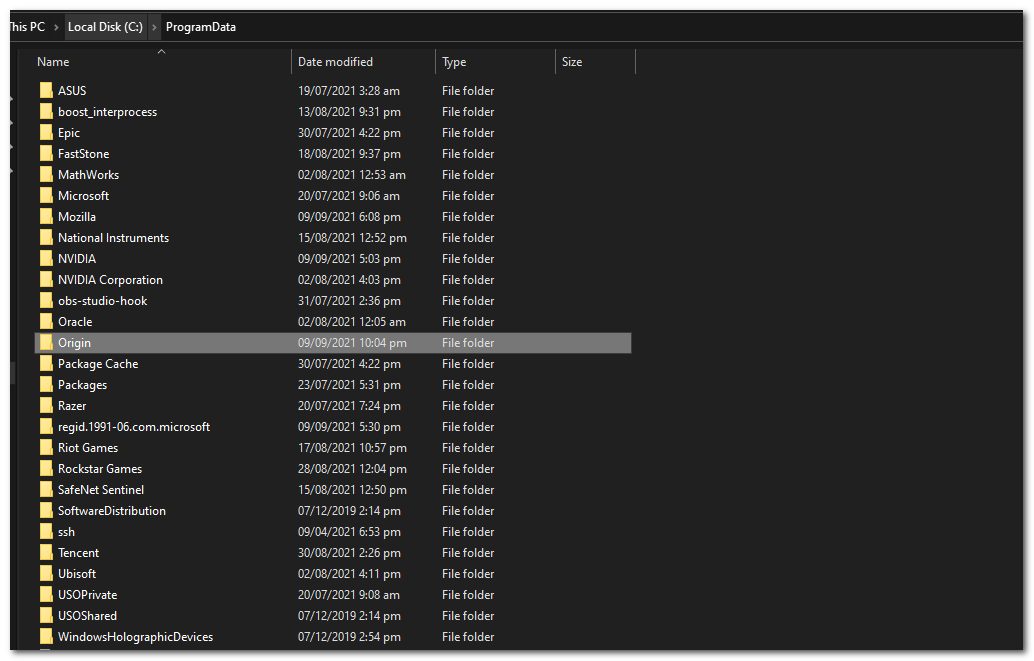1034x661 pixels.
Task: Click the ASUS folder icon
Action: pyautogui.click(x=46, y=90)
